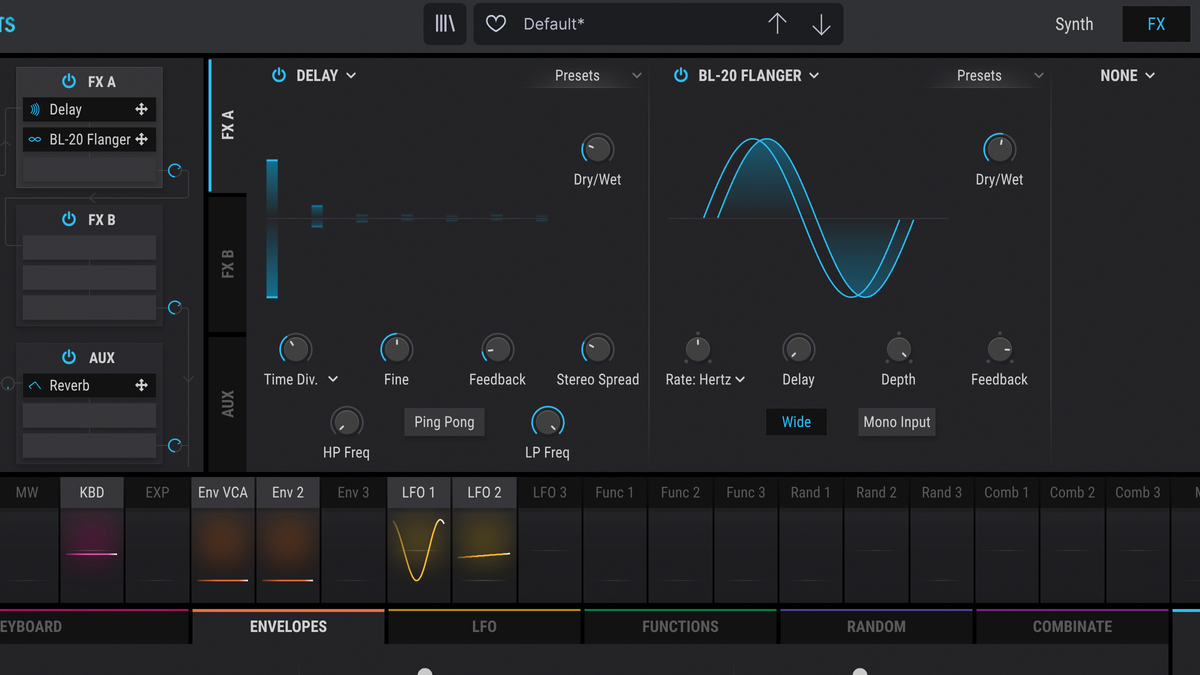Toggle the DELAY module power button
This screenshot has width=1200, height=675.
pyautogui.click(x=279, y=74)
